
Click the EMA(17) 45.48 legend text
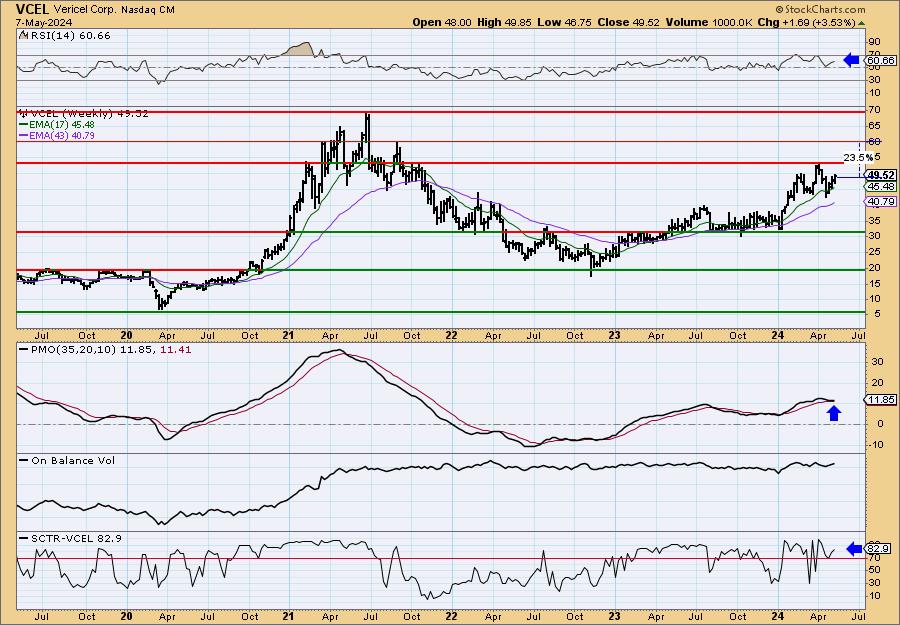click(62, 125)
